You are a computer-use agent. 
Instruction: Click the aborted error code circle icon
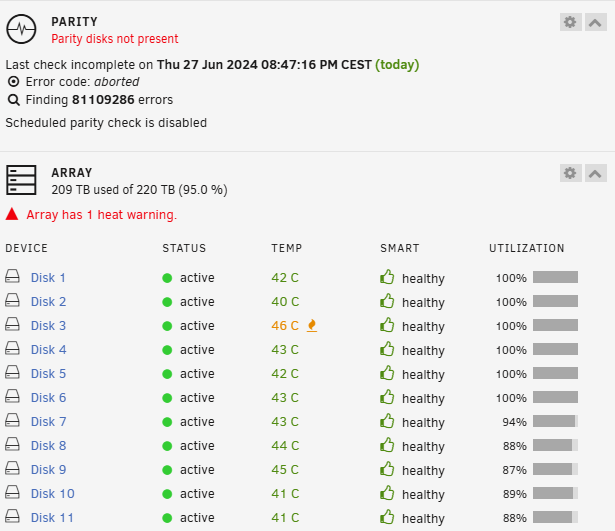point(14,82)
